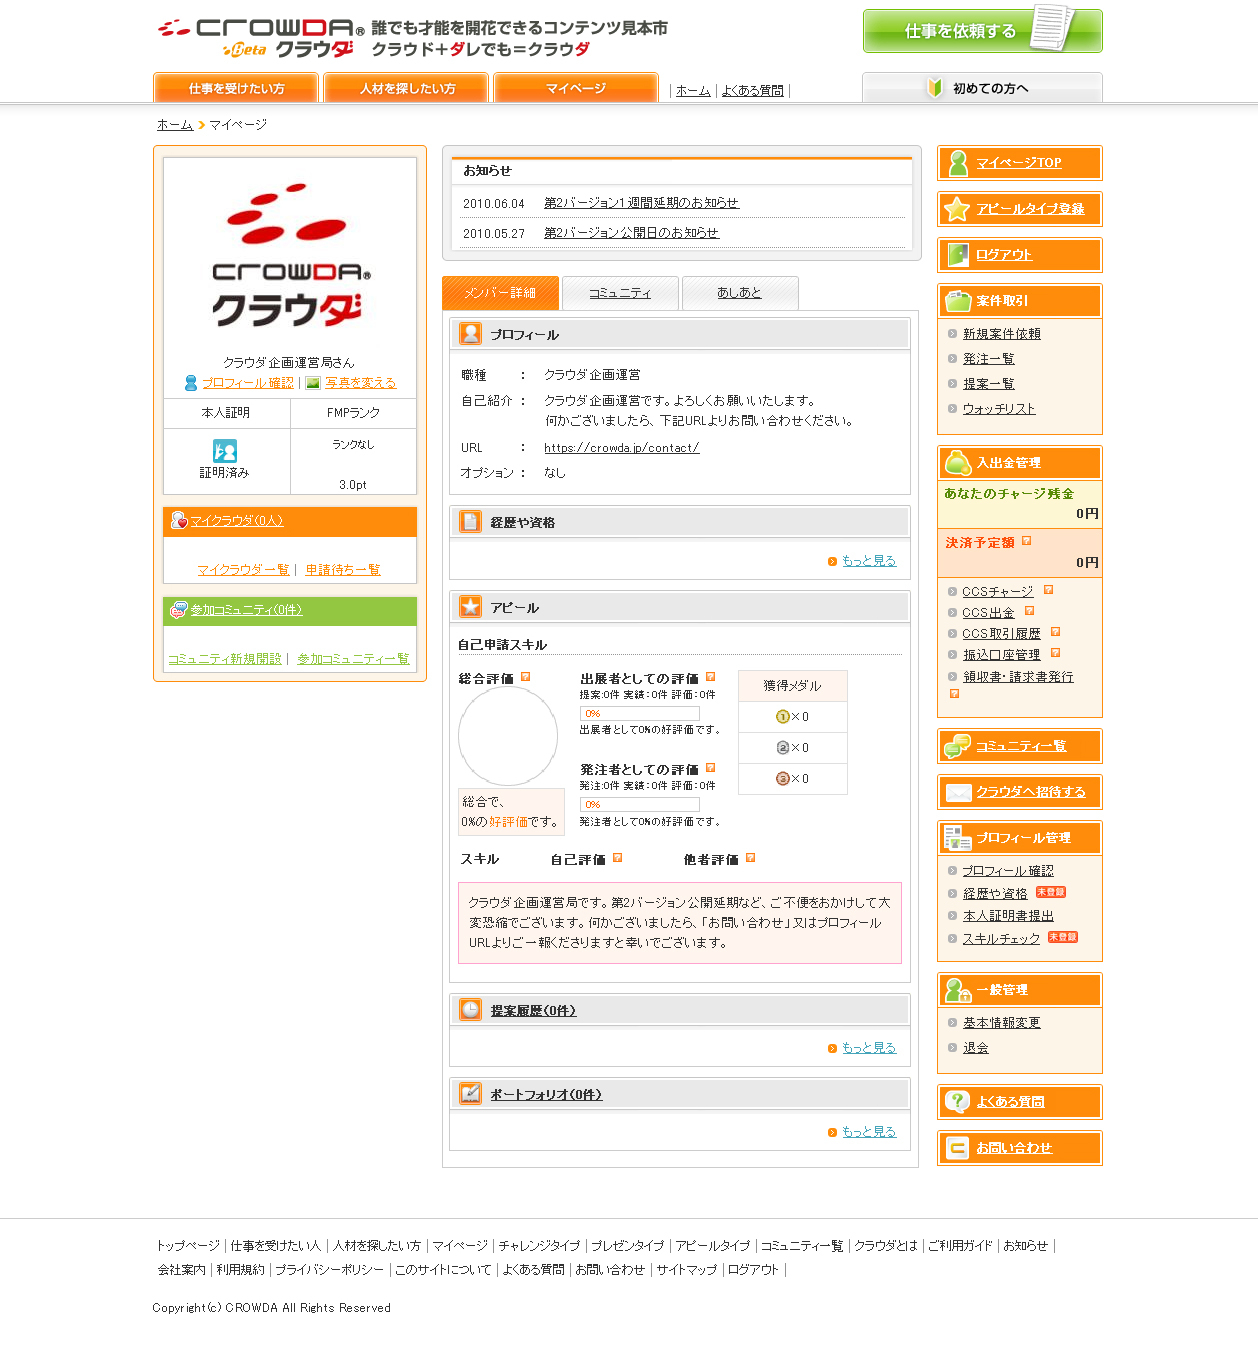Follow the https://crowda.jp/contact/ URL link

[622, 448]
